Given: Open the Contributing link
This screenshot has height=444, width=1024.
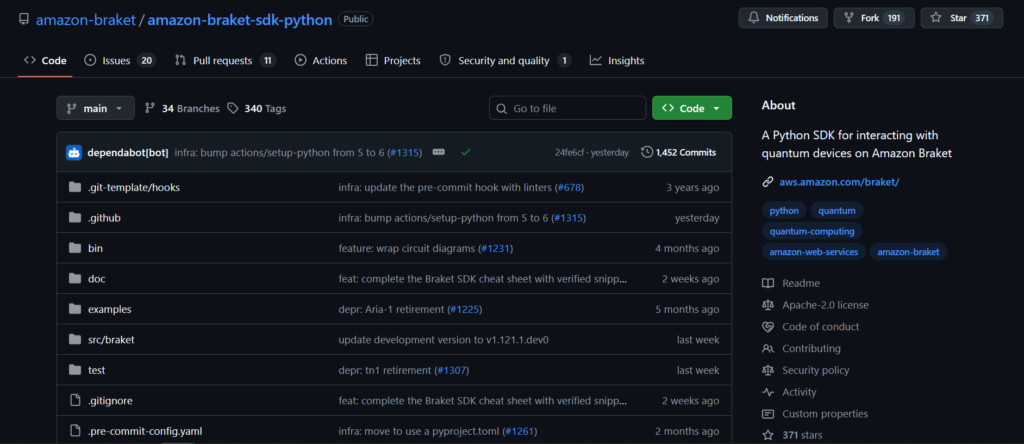Looking at the screenshot, I should (801, 349).
